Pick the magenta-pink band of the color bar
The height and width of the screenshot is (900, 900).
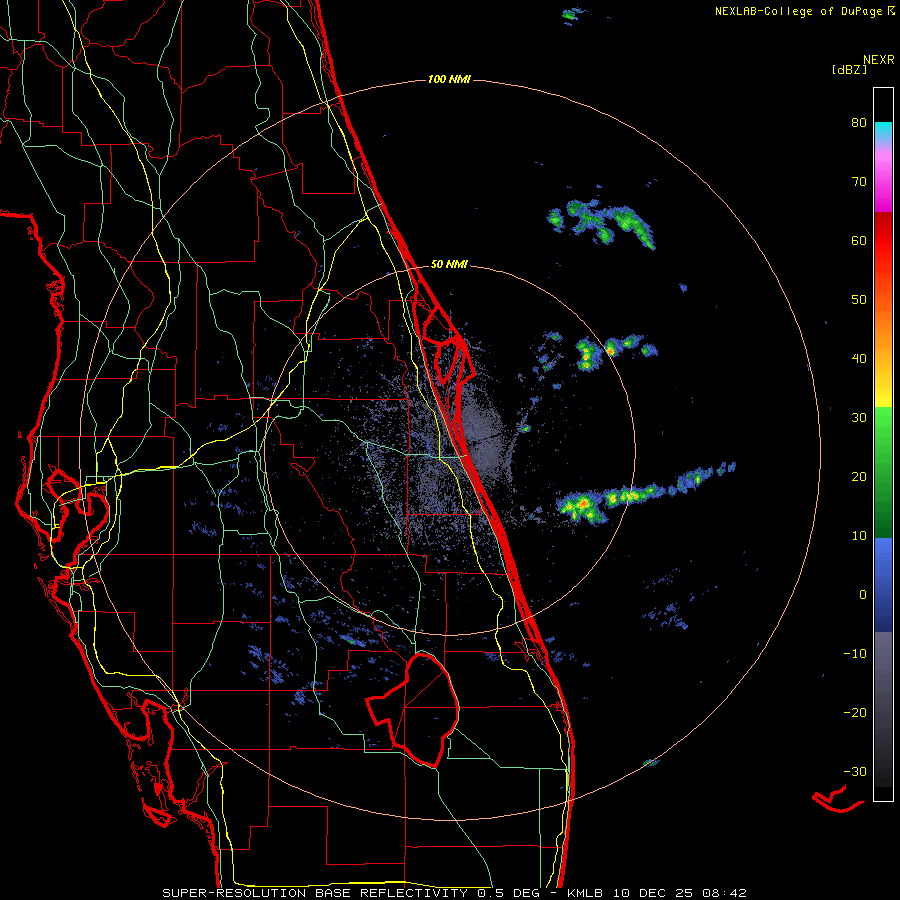click(883, 179)
